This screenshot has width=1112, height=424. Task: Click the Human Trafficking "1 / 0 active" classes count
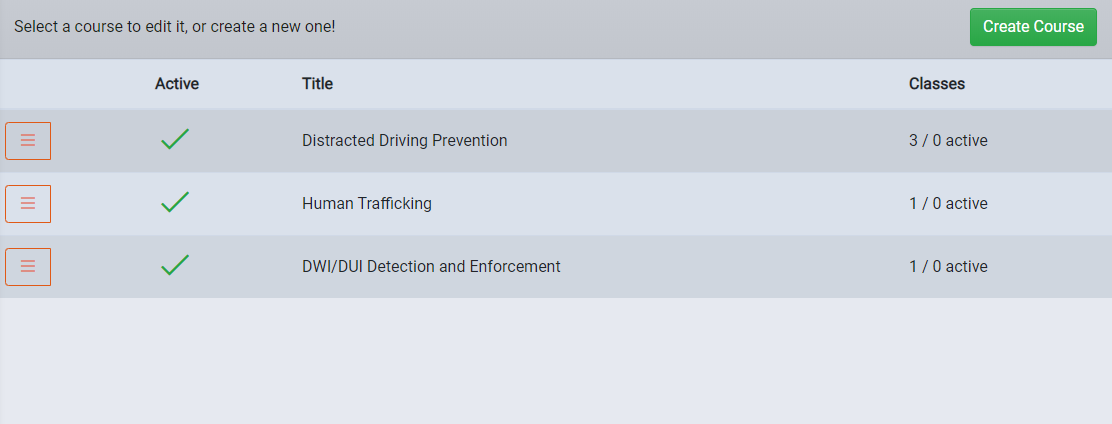(x=948, y=203)
